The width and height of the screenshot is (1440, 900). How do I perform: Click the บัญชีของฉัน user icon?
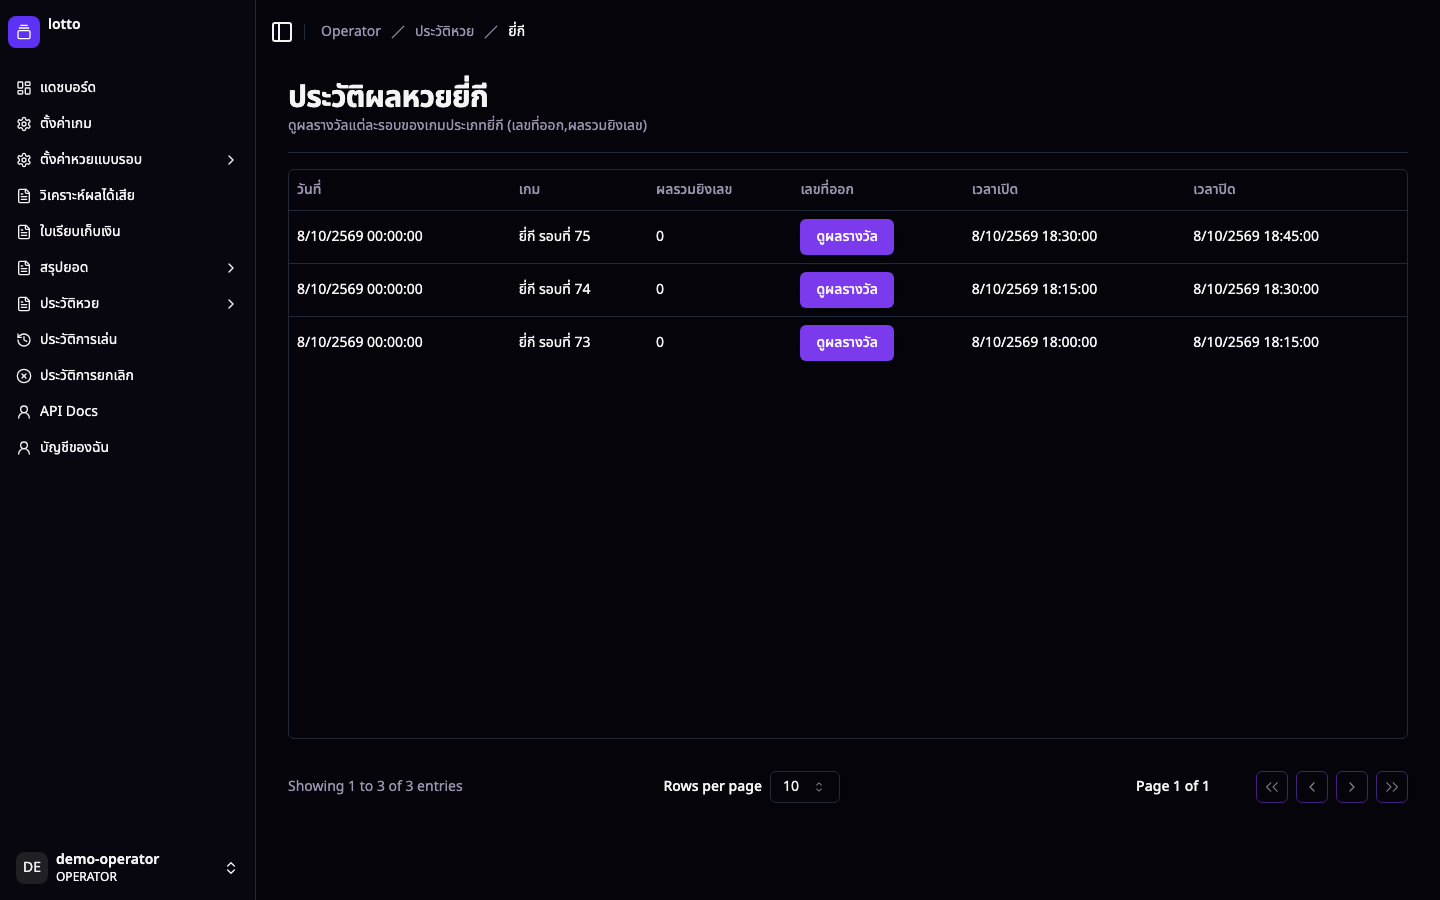24,448
